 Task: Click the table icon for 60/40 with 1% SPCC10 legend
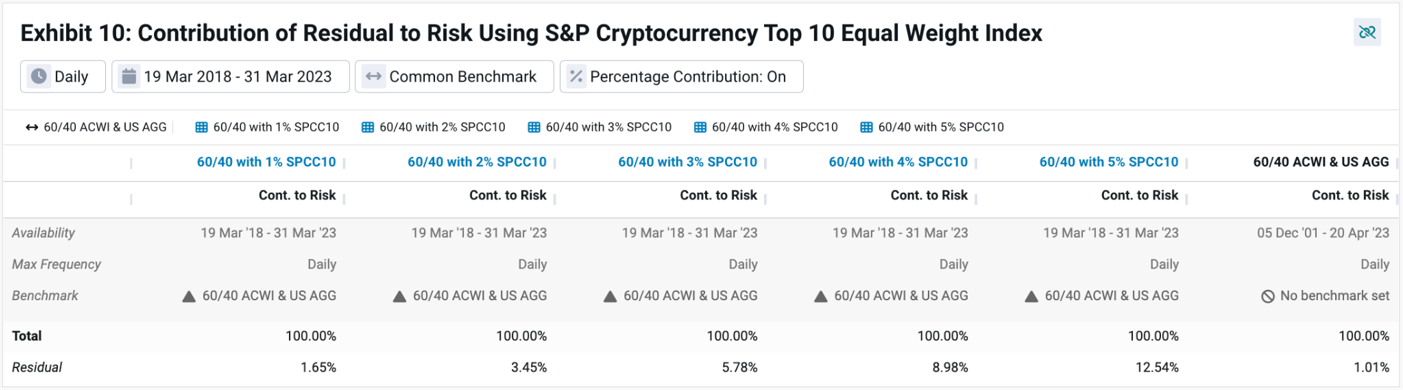click(201, 127)
